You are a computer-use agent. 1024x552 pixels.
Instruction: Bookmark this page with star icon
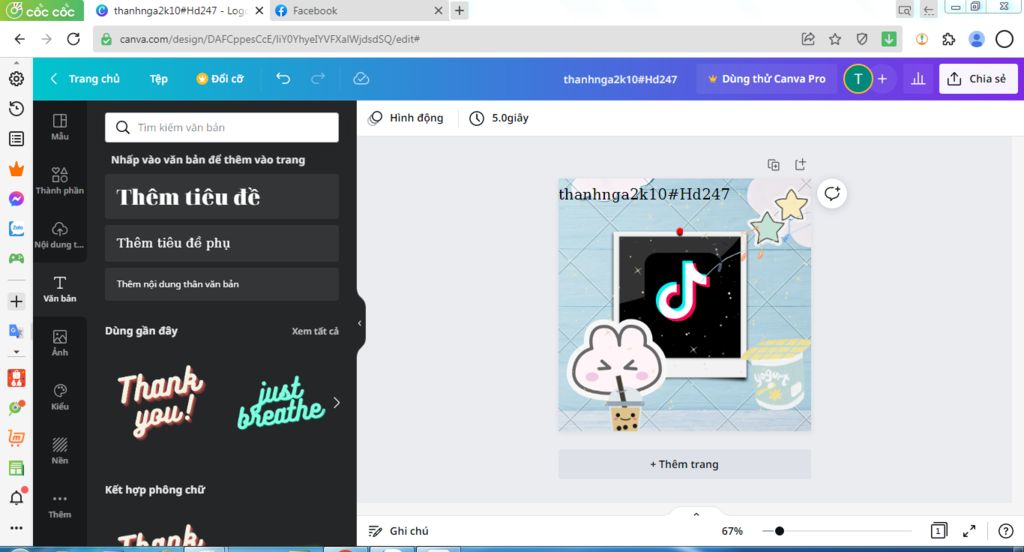[x=835, y=39]
